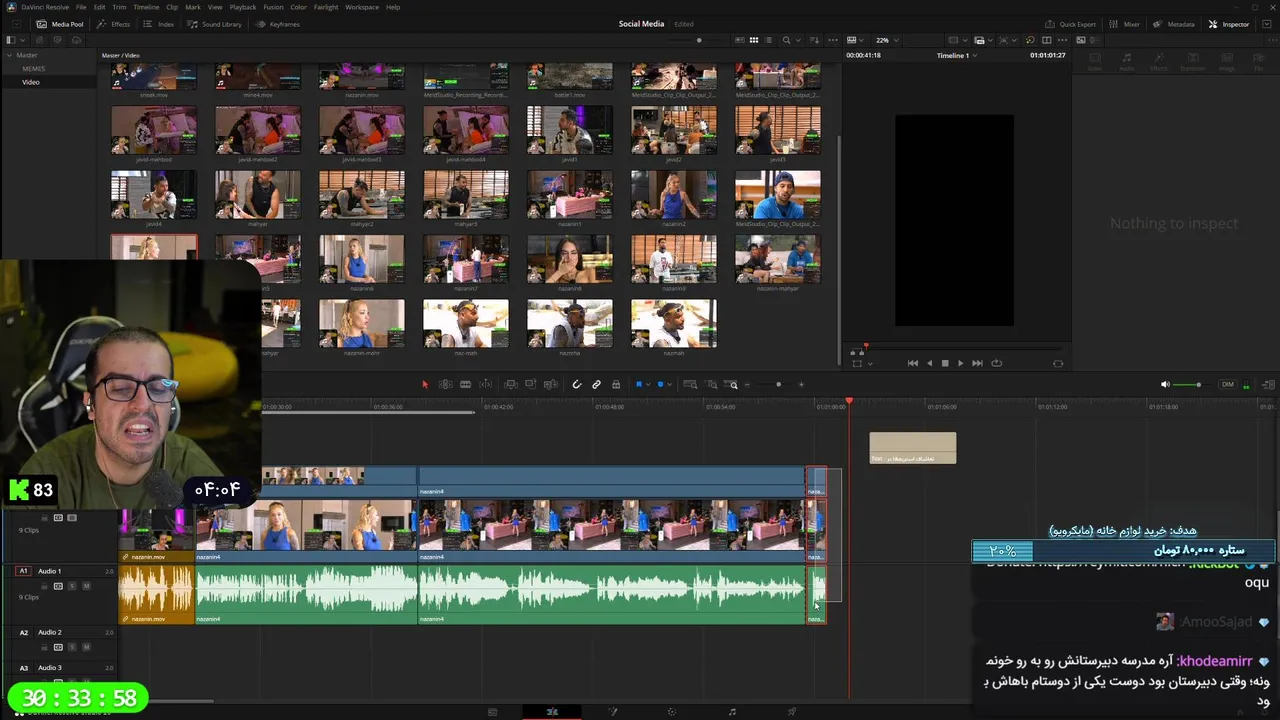Expand the Marker color dropdown arrow

point(669,384)
